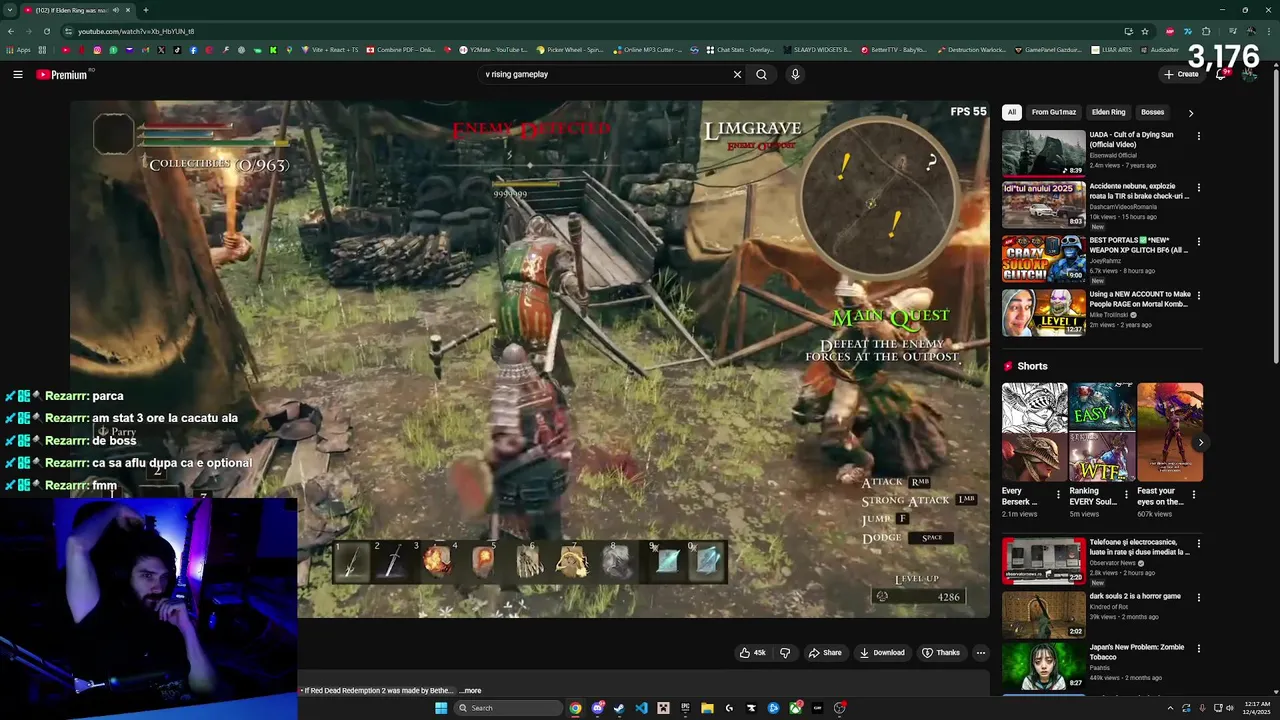Open Chrome from the taskbar
The image size is (1280, 720).
[x=575, y=708]
